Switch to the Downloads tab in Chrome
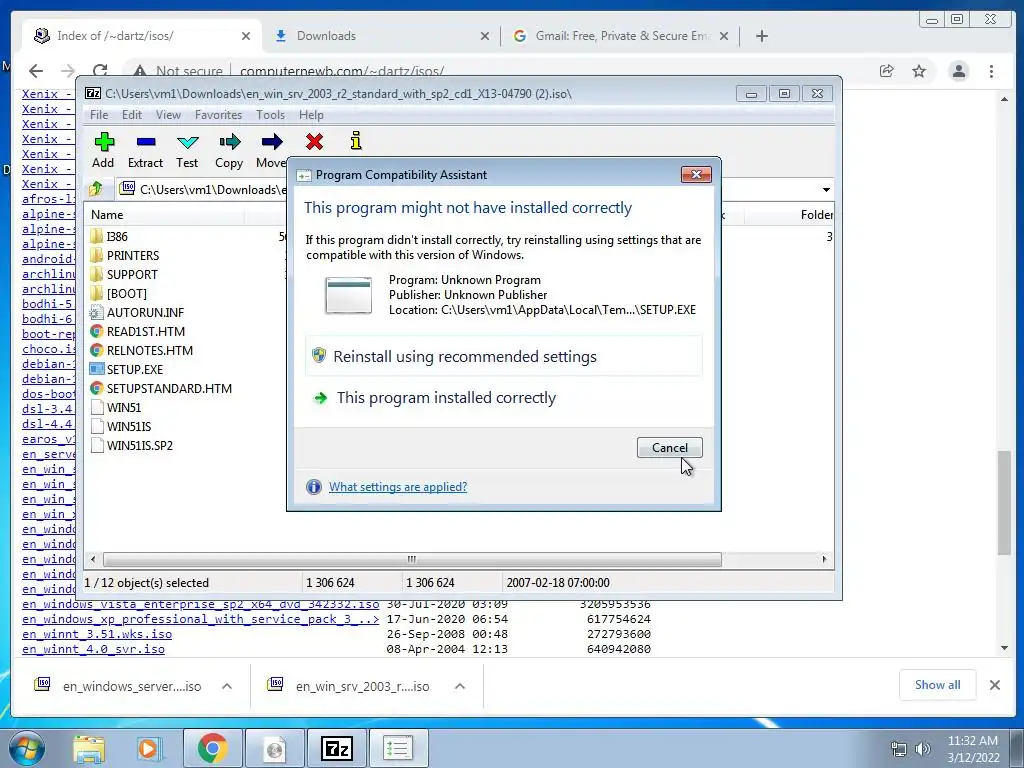Image resolution: width=1024 pixels, height=768 pixels. (382, 36)
